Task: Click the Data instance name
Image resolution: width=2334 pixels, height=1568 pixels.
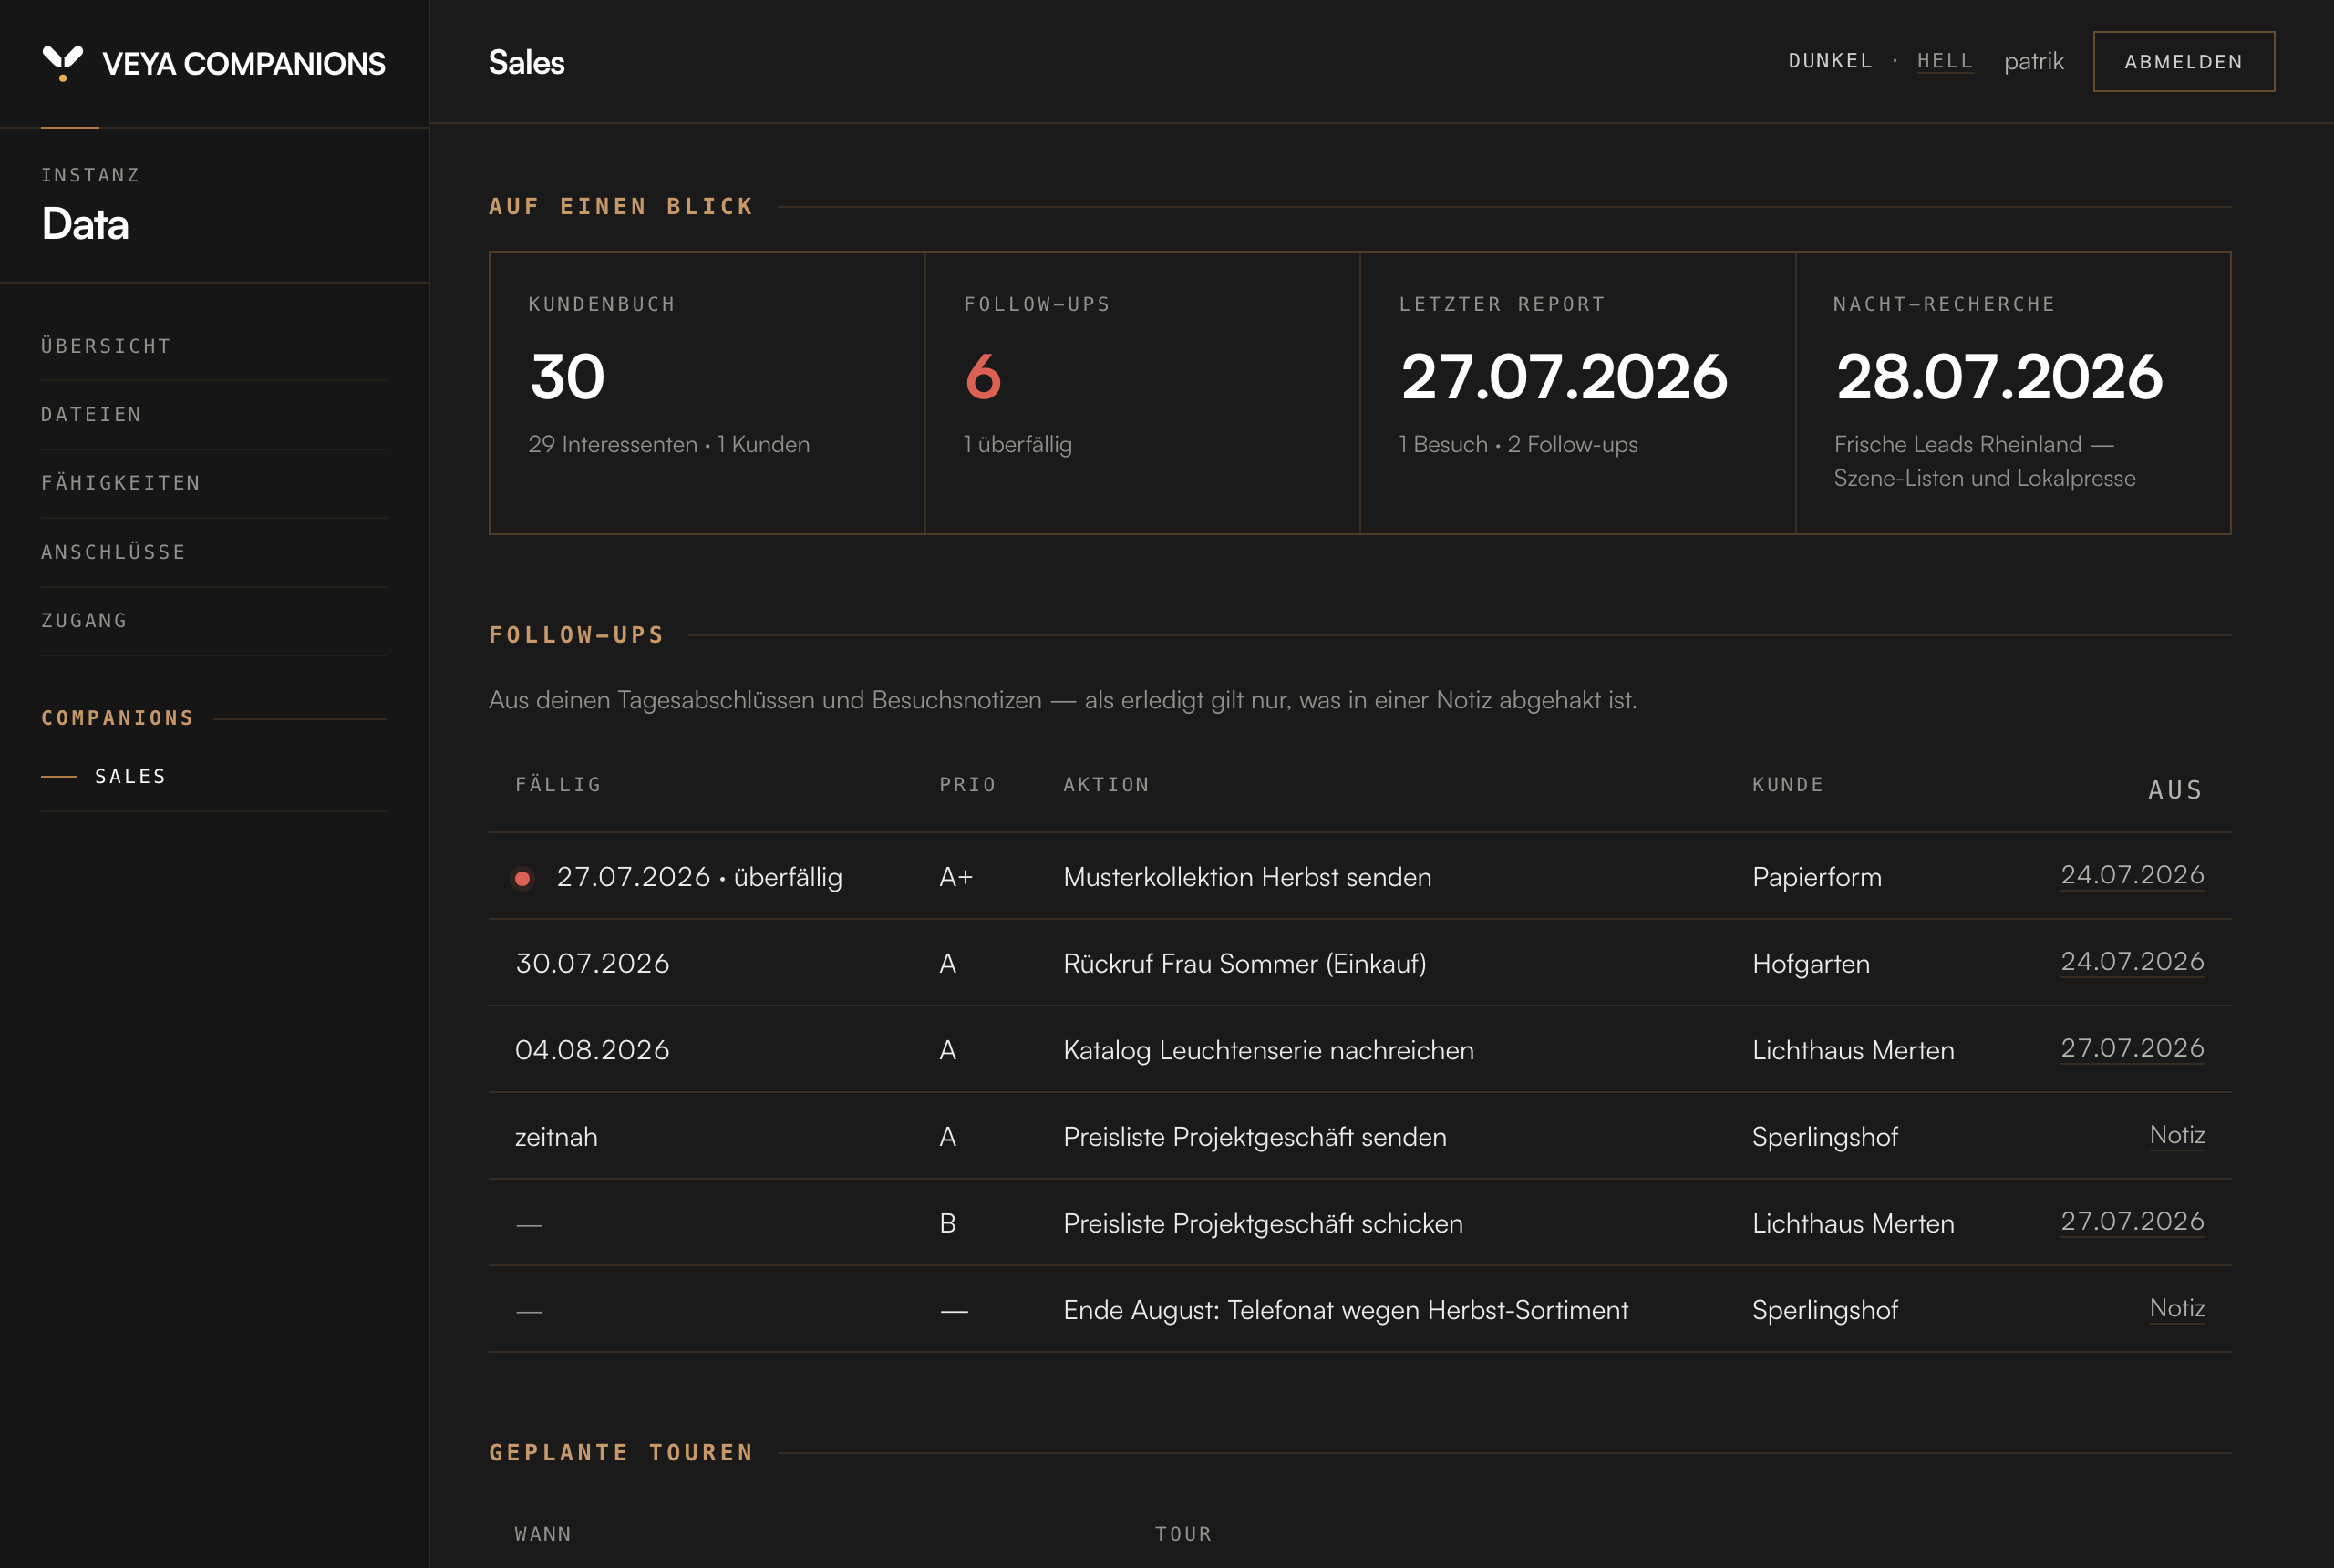Action: click(x=85, y=224)
